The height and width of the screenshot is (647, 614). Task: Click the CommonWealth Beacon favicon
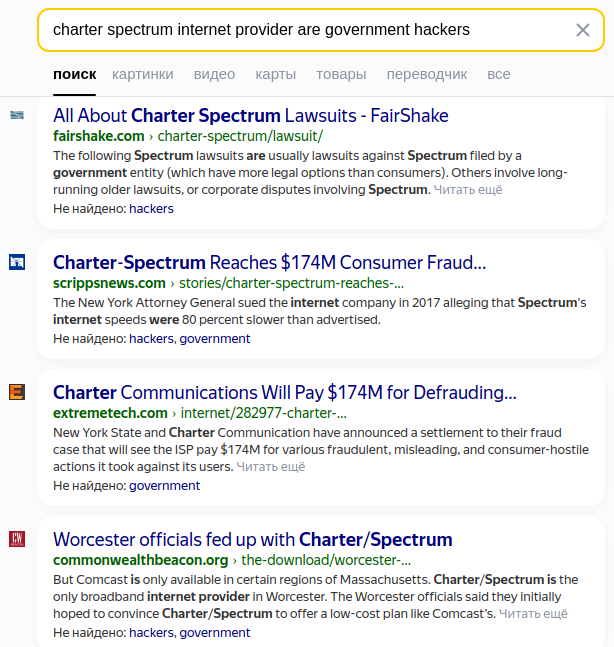coord(17,539)
